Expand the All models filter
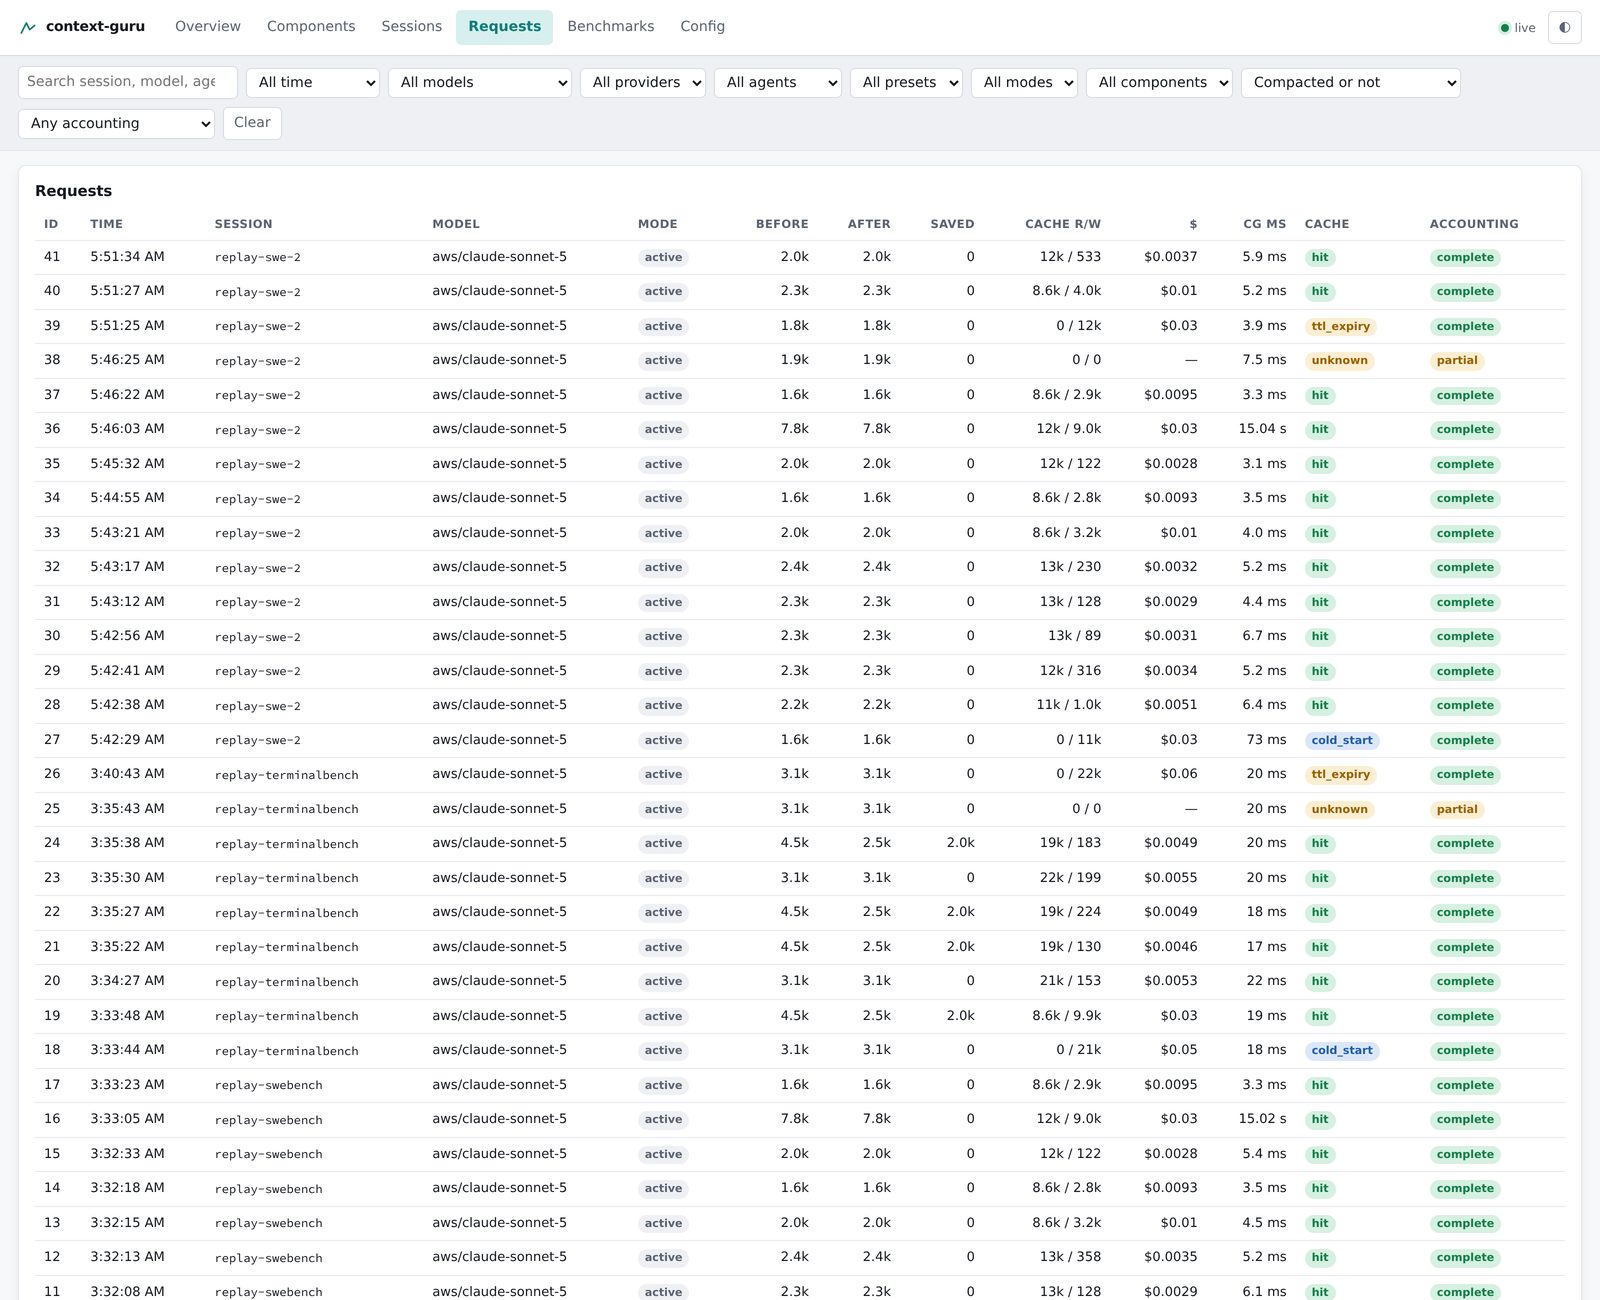1600x1300 pixels. 480,83
